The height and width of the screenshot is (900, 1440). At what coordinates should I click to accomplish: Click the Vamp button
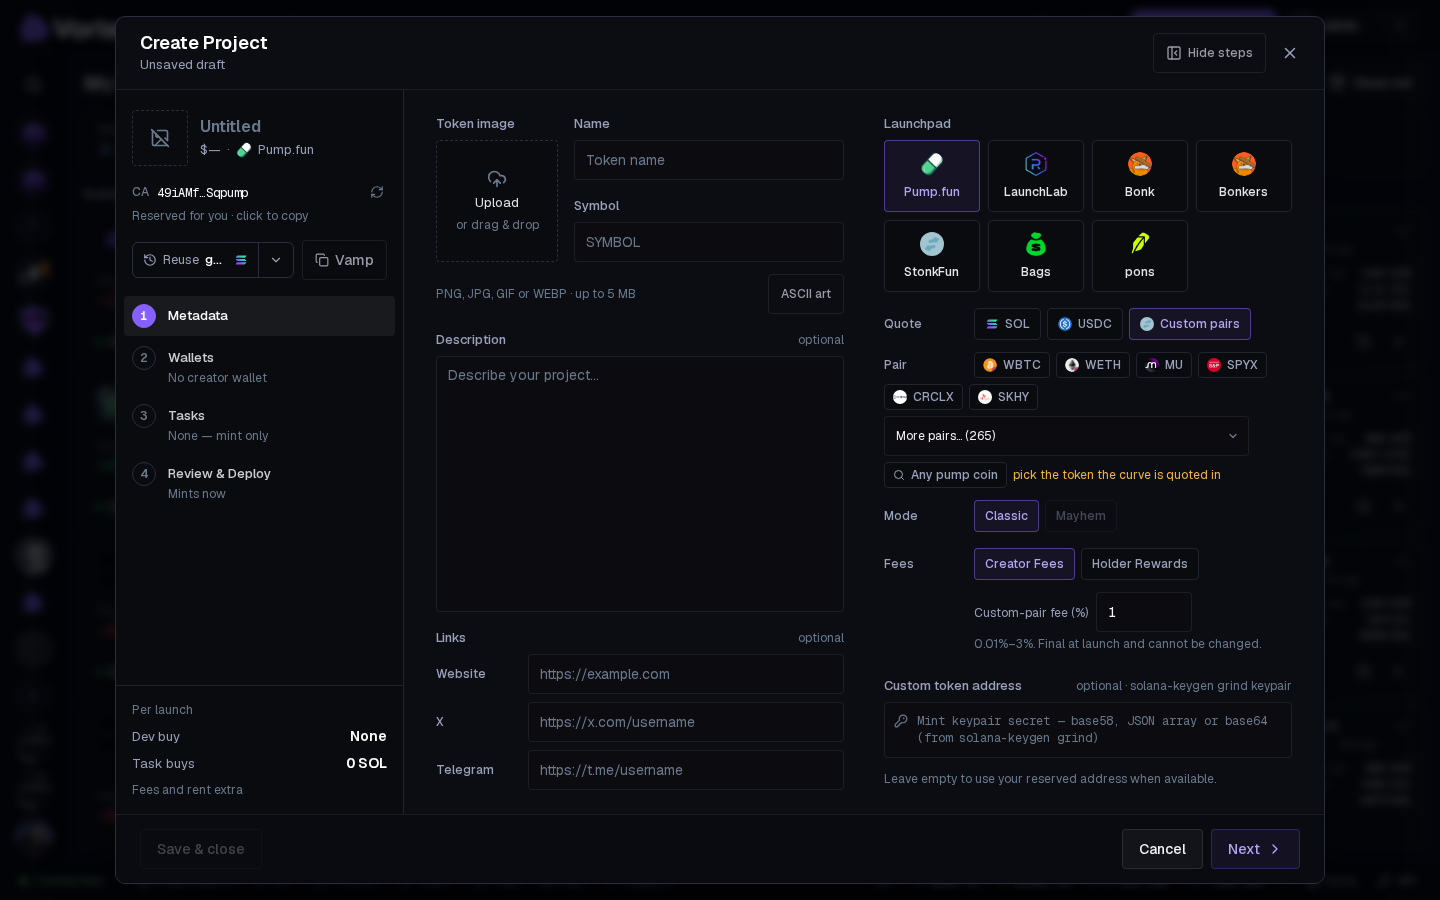(x=344, y=260)
